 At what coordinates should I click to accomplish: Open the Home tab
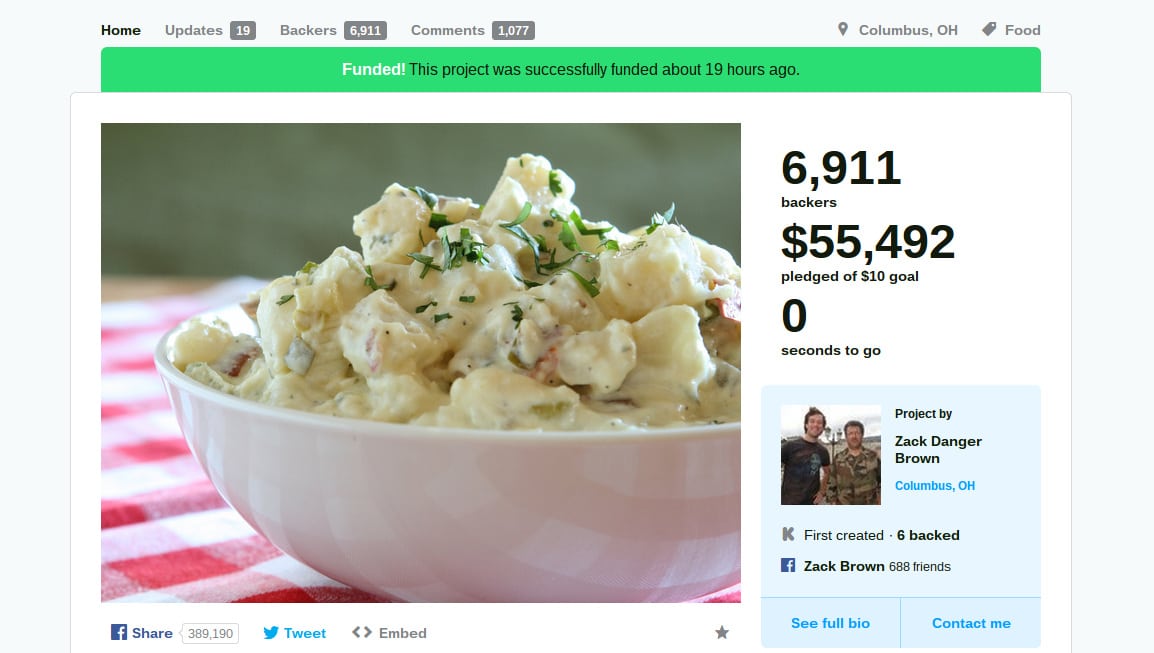pyautogui.click(x=121, y=30)
